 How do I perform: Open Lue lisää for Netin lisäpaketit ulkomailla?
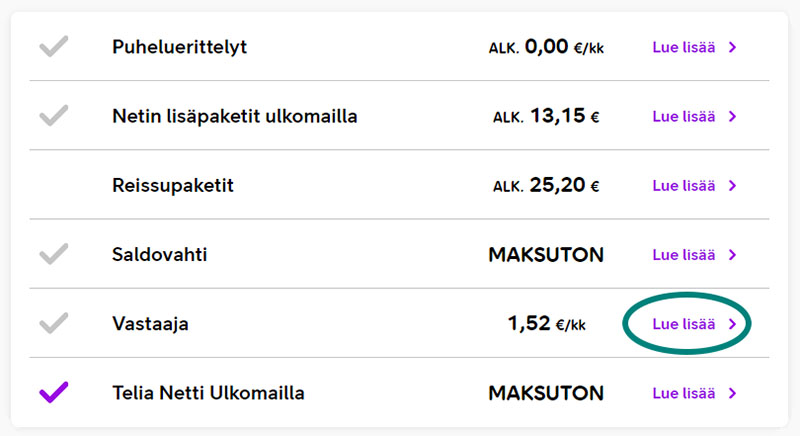(684, 117)
